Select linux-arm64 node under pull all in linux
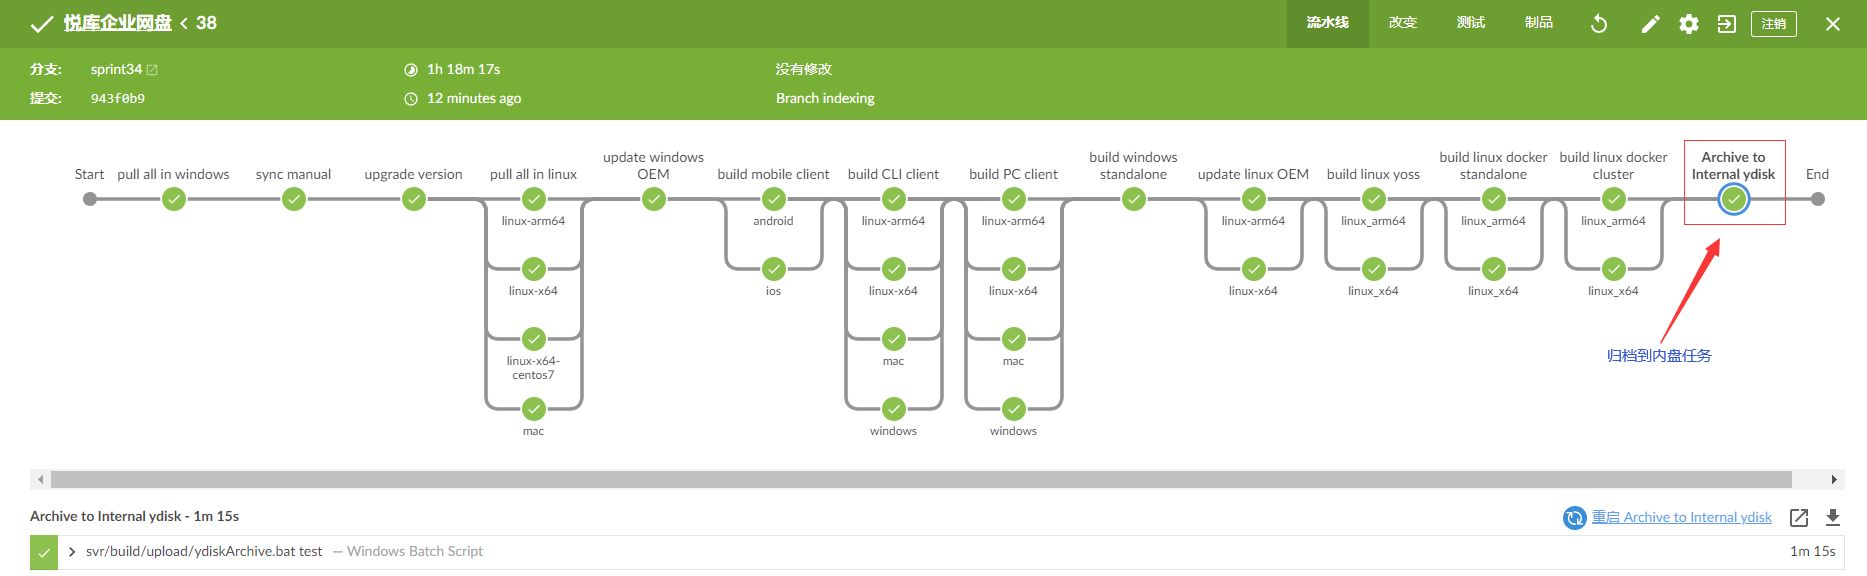Screen dimensions: 1867x576 click(x=534, y=199)
